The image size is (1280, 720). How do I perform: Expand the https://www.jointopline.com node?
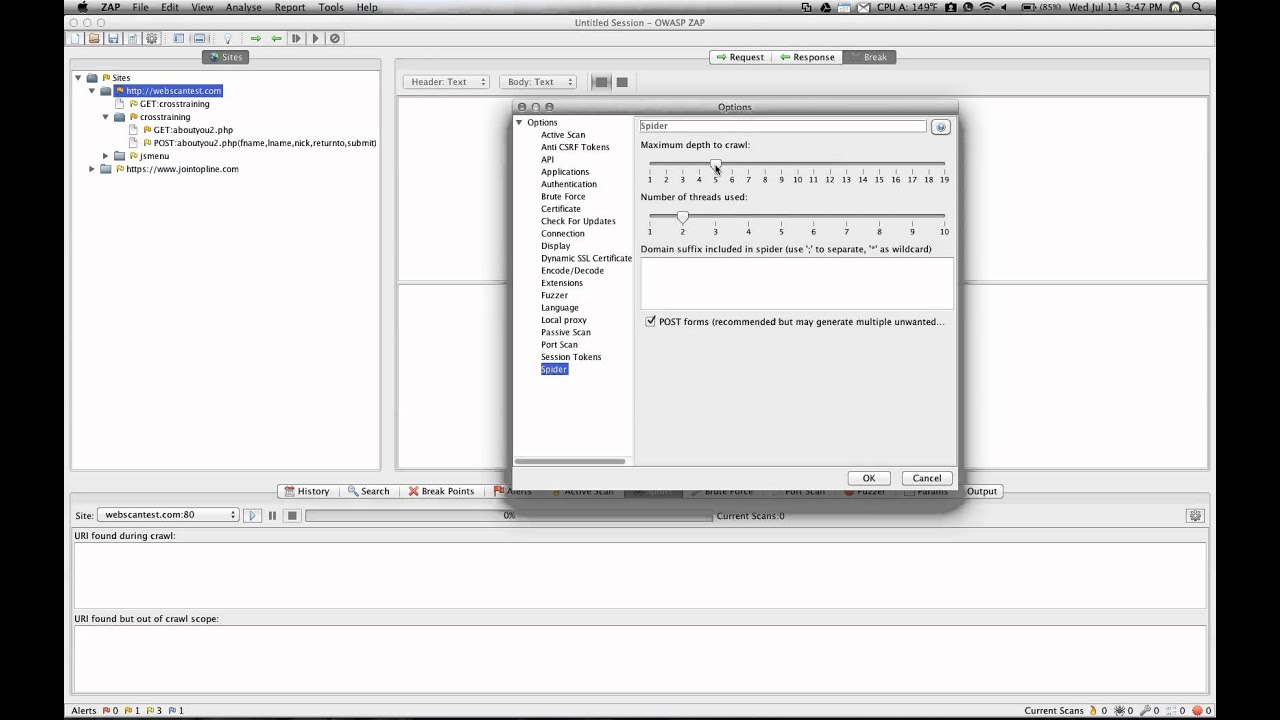[x=92, y=169]
